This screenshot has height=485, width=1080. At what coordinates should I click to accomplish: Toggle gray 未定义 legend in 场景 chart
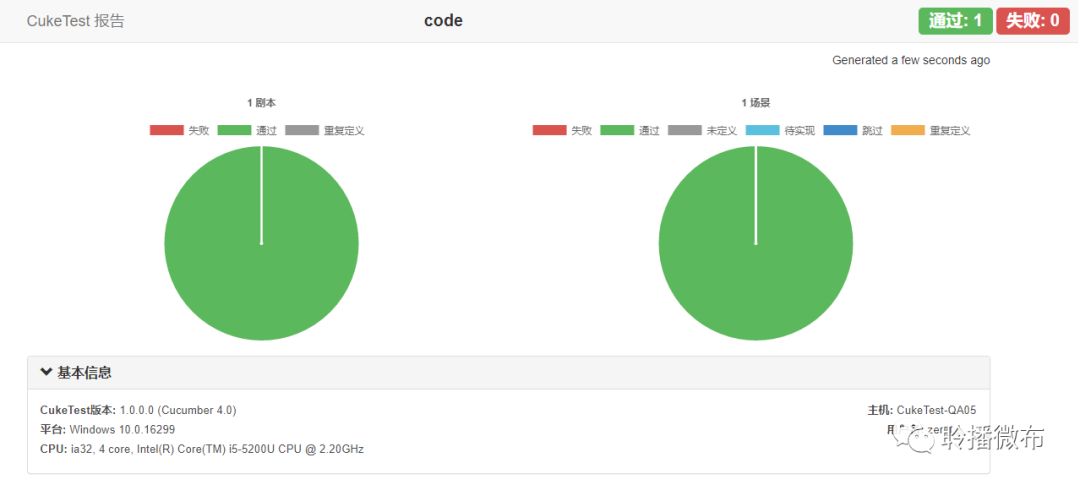point(703,130)
